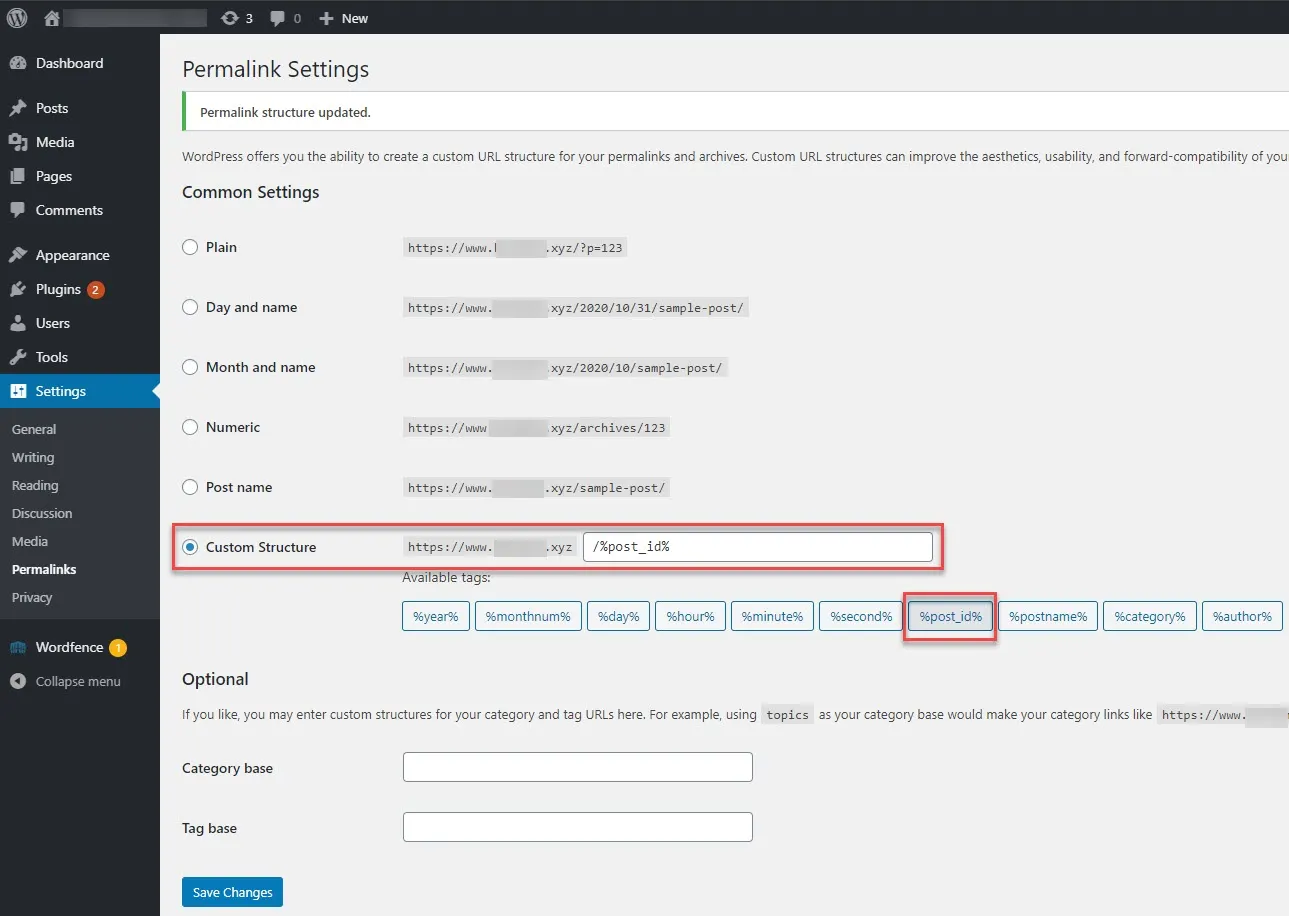Click the %author% tag button
Viewport: 1289px width, 916px height.
[1242, 616]
